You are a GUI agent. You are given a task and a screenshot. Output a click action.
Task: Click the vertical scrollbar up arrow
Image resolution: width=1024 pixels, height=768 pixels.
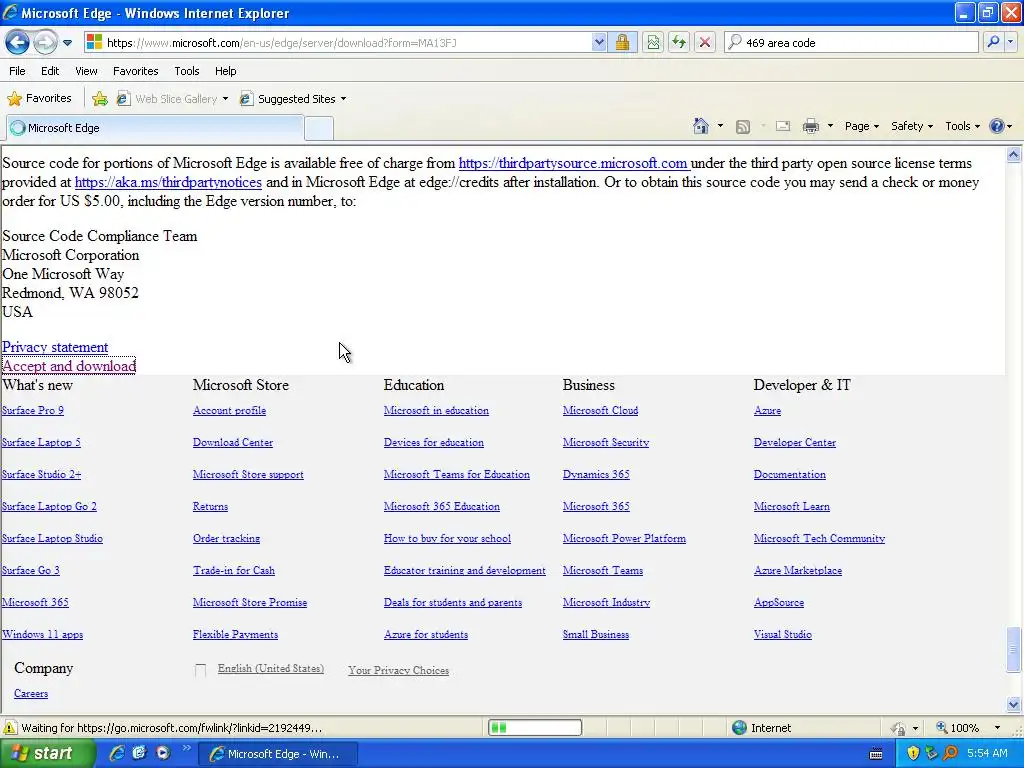(x=1014, y=155)
